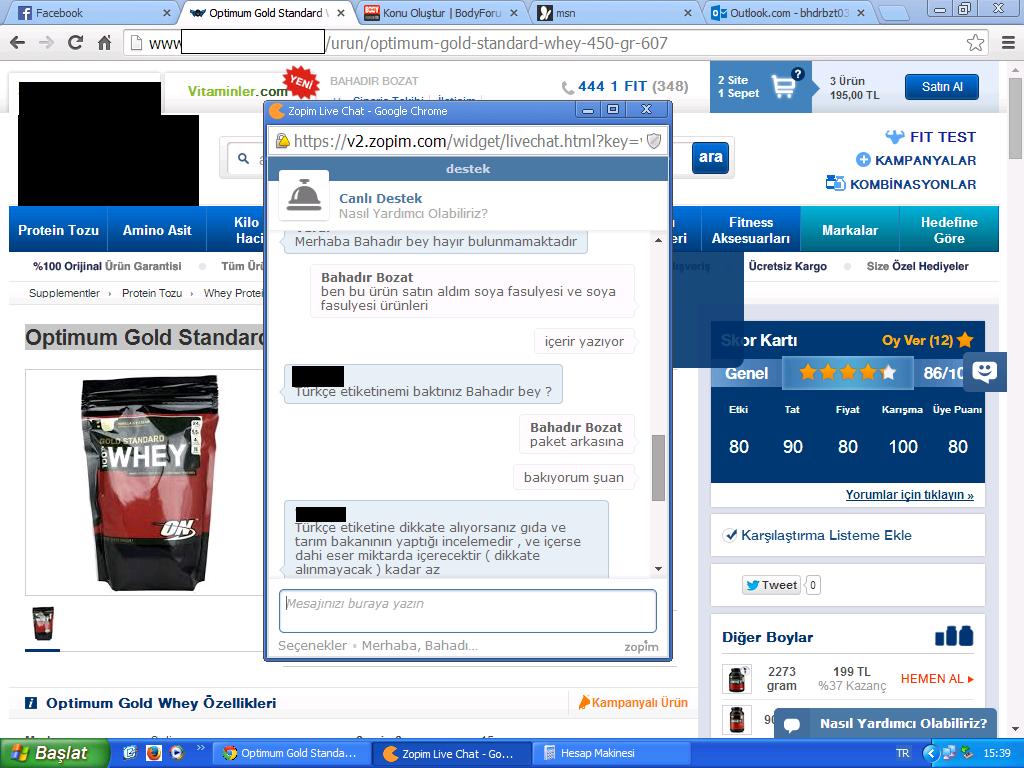
Task: Switch to Zopim Live Chat taskbar window
Action: pyautogui.click(x=450, y=753)
